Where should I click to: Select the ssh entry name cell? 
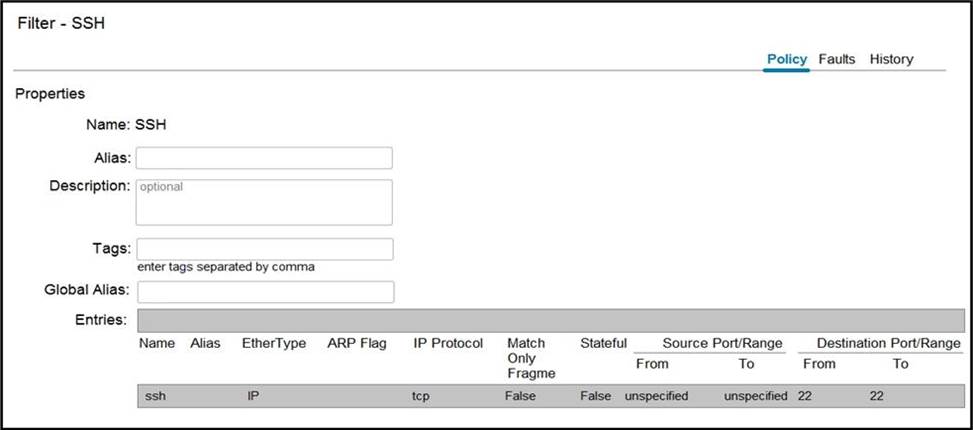155,396
